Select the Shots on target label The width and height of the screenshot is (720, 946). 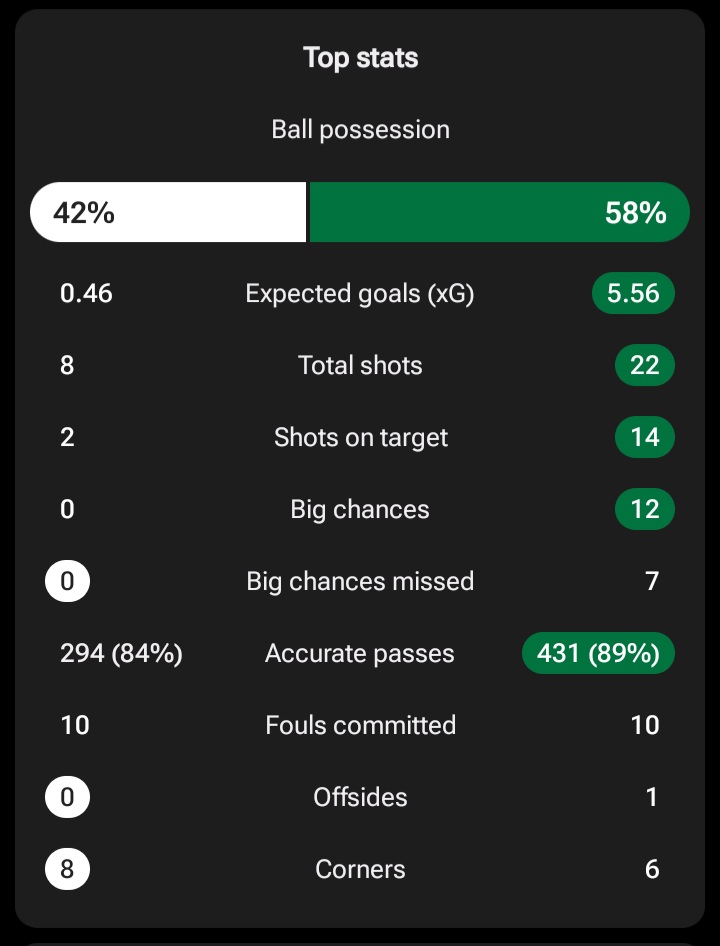(x=360, y=438)
